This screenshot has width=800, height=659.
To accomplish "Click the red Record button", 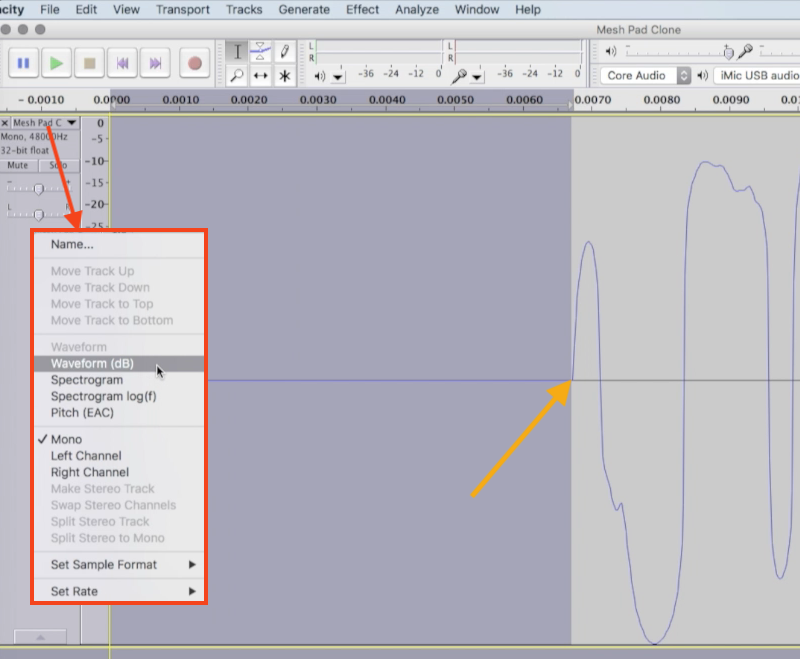I will 195,63.
